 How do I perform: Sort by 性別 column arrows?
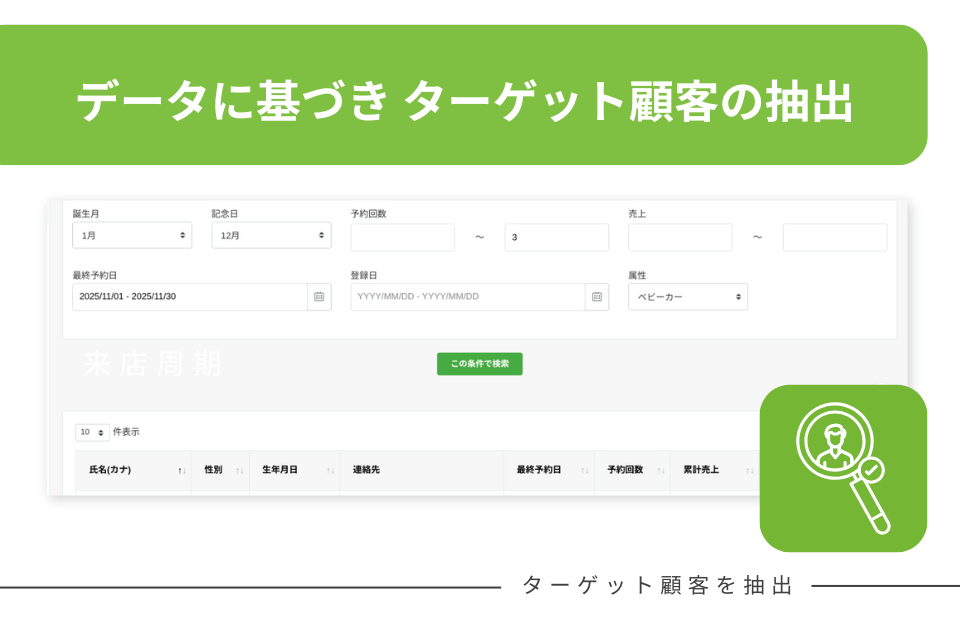tap(239, 470)
